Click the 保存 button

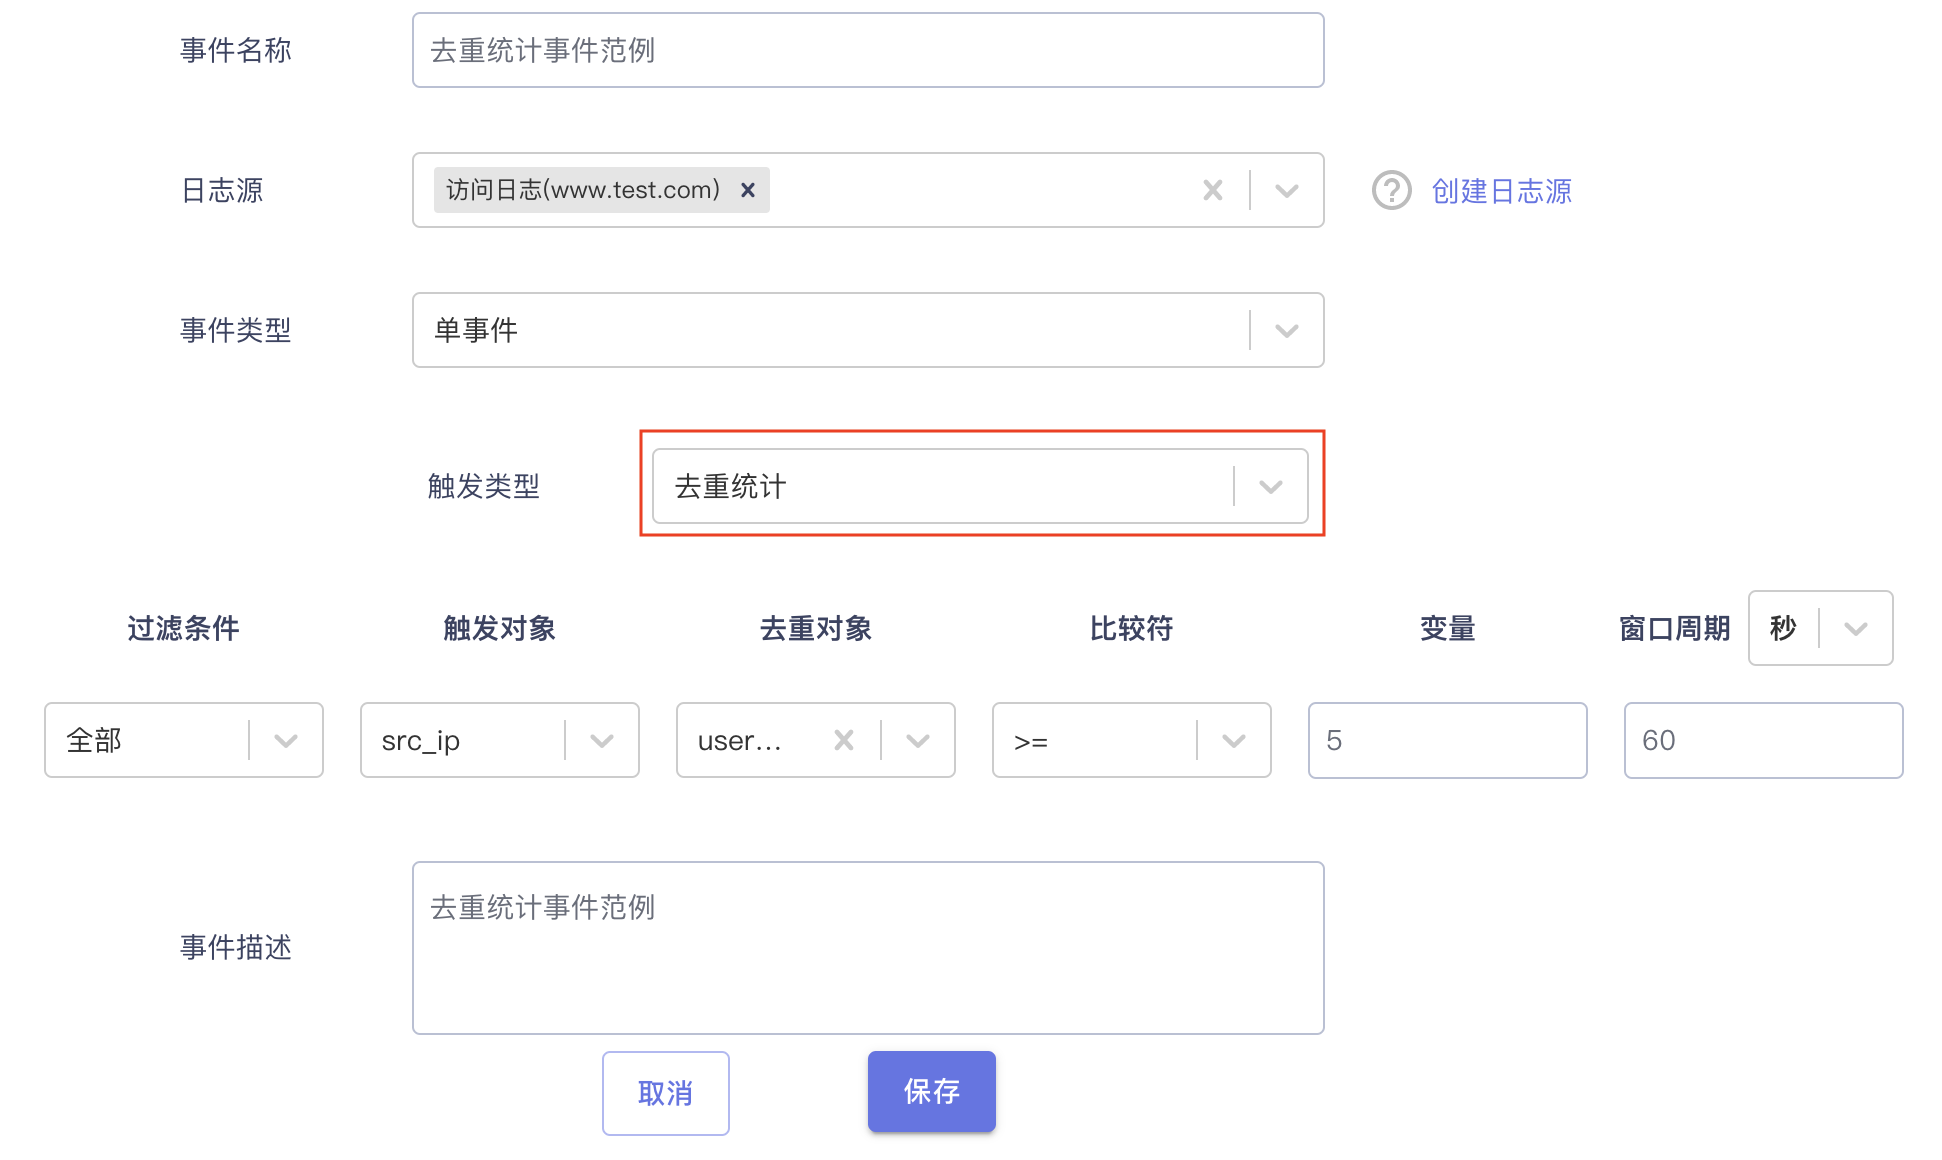(932, 1091)
